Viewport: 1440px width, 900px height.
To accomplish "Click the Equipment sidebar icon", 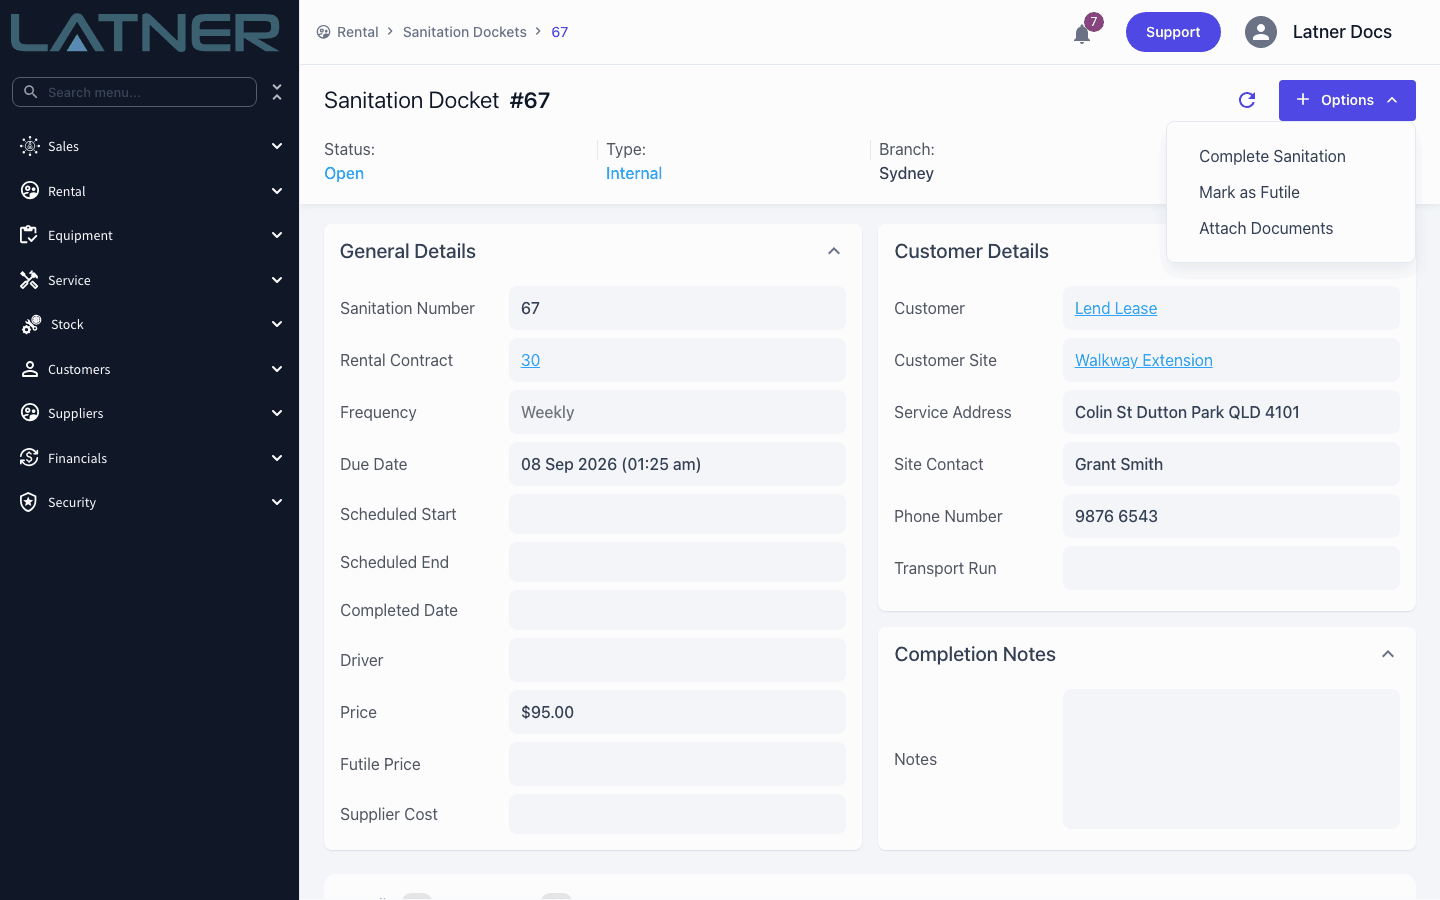I will pyautogui.click(x=29, y=235).
